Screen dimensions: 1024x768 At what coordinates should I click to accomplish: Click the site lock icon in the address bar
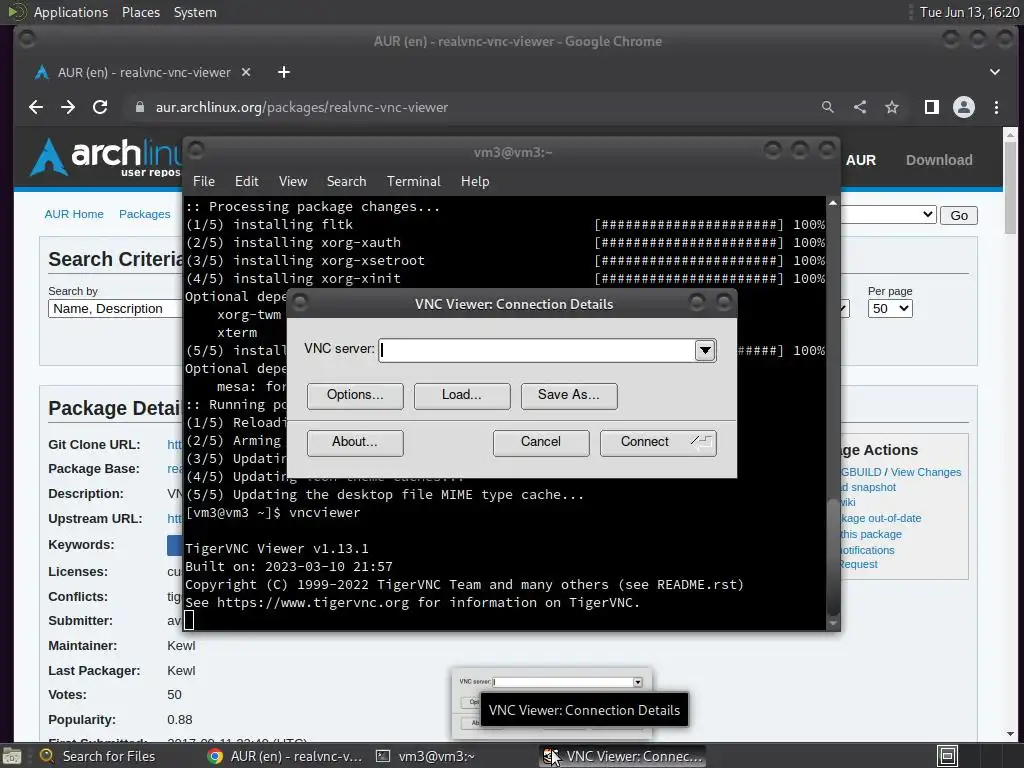point(139,107)
